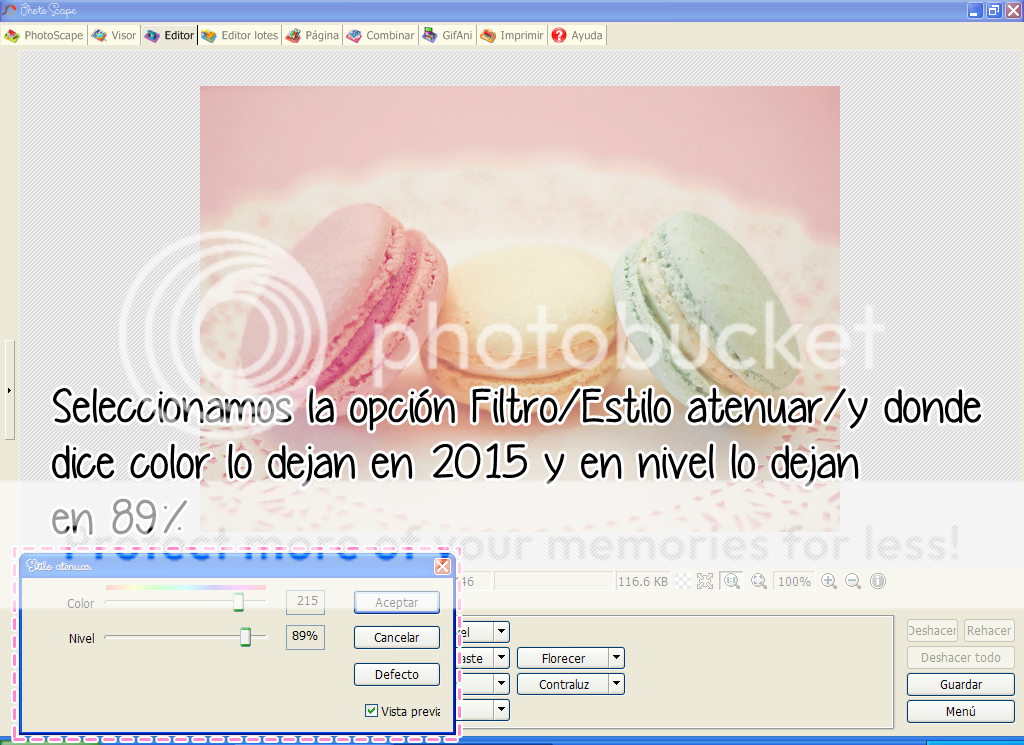Select the Editor tab
This screenshot has height=745, width=1024.
pyautogui.click(x=169, y=35)
